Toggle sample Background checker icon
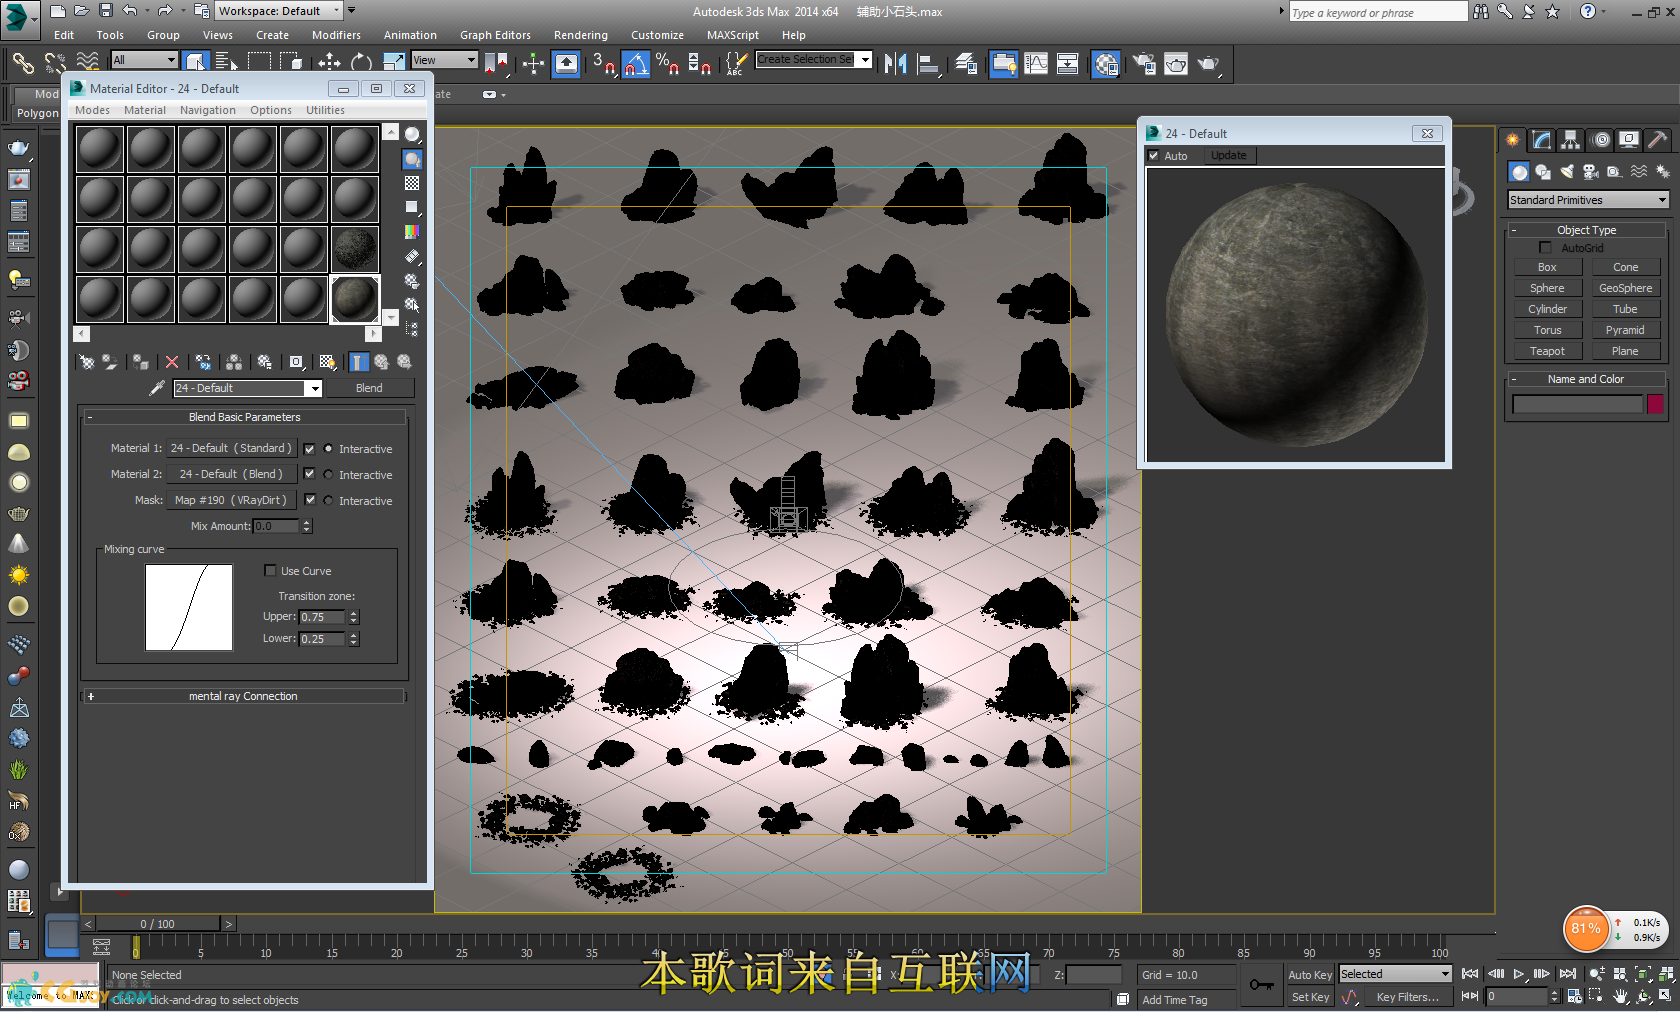 (x=412, y=183)
